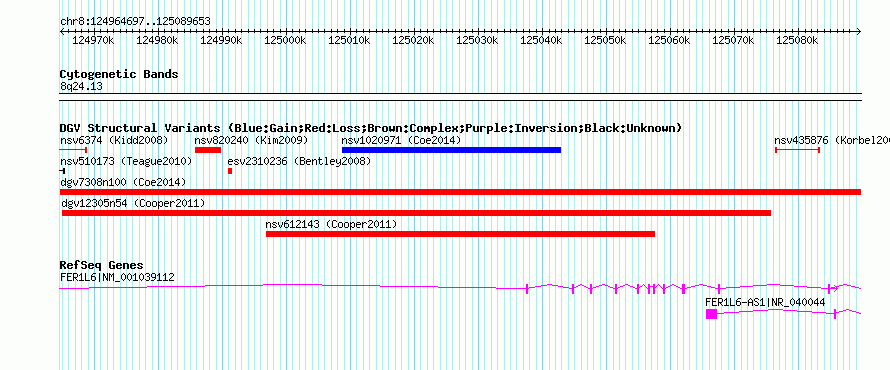This screenshot has width=890, height=370.
Task: Click the DGV Structural Variants track title
Action: coord(371,128)
